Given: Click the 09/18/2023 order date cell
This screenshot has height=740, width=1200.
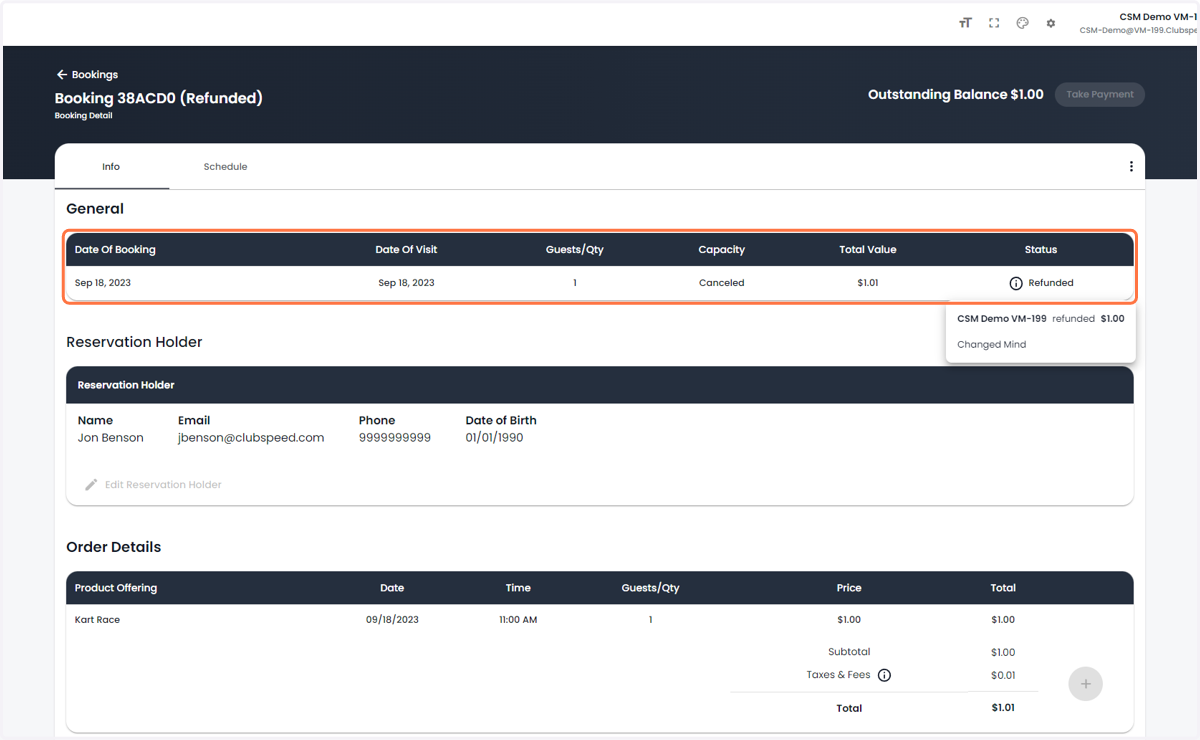Looking at the screenshot, I should [392, 620].
